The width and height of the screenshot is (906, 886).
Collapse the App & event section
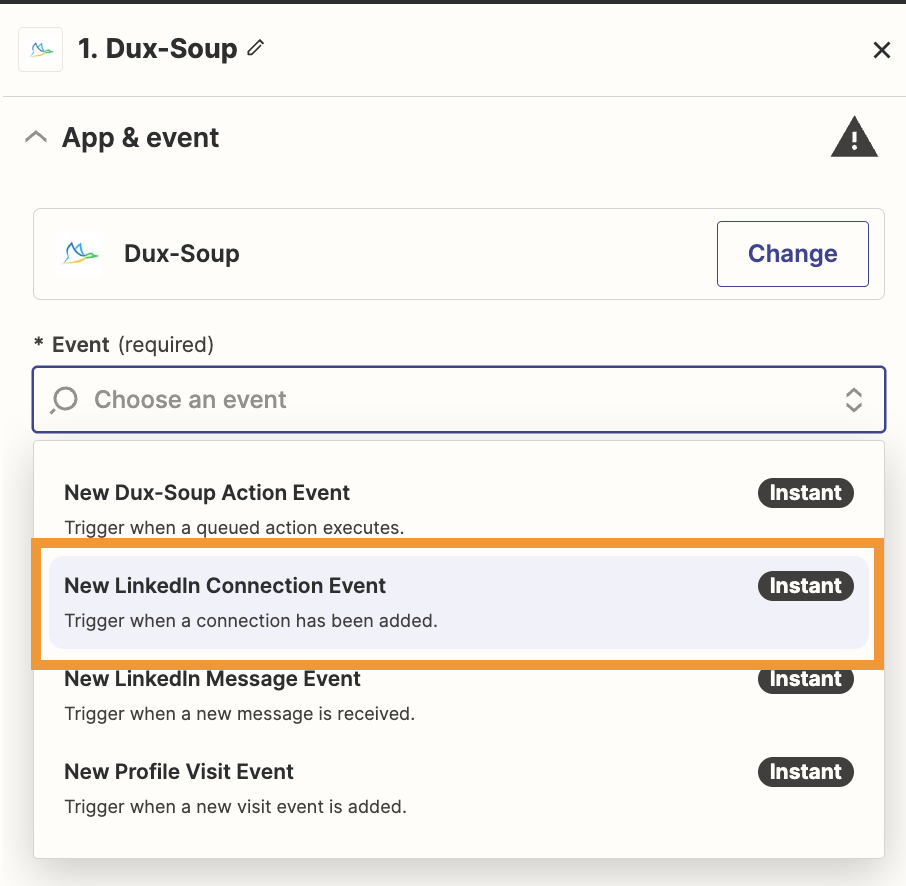[x=36, y=137]
